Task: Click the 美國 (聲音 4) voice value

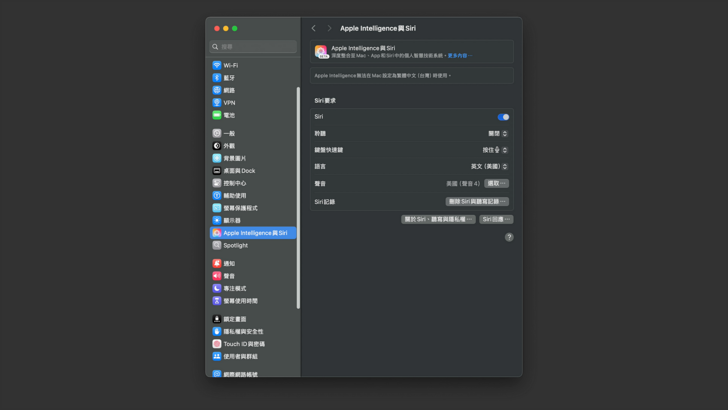Action: pos(463,184)
